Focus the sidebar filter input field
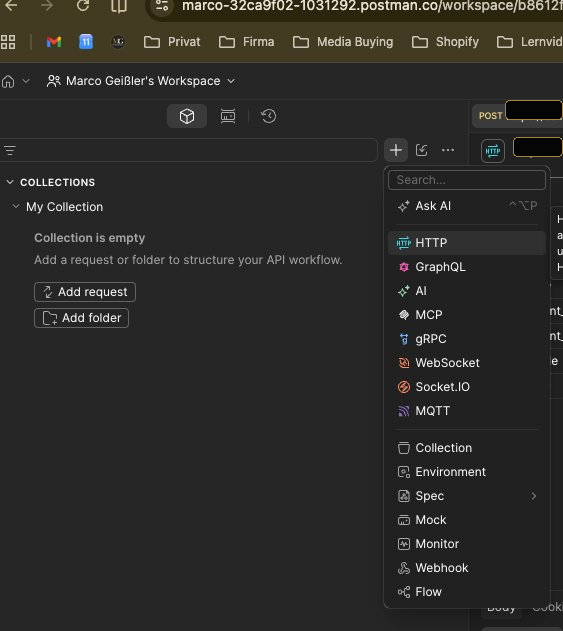This screenshot has height=631, width=563. pyautogui.click(x=188, y=151)
